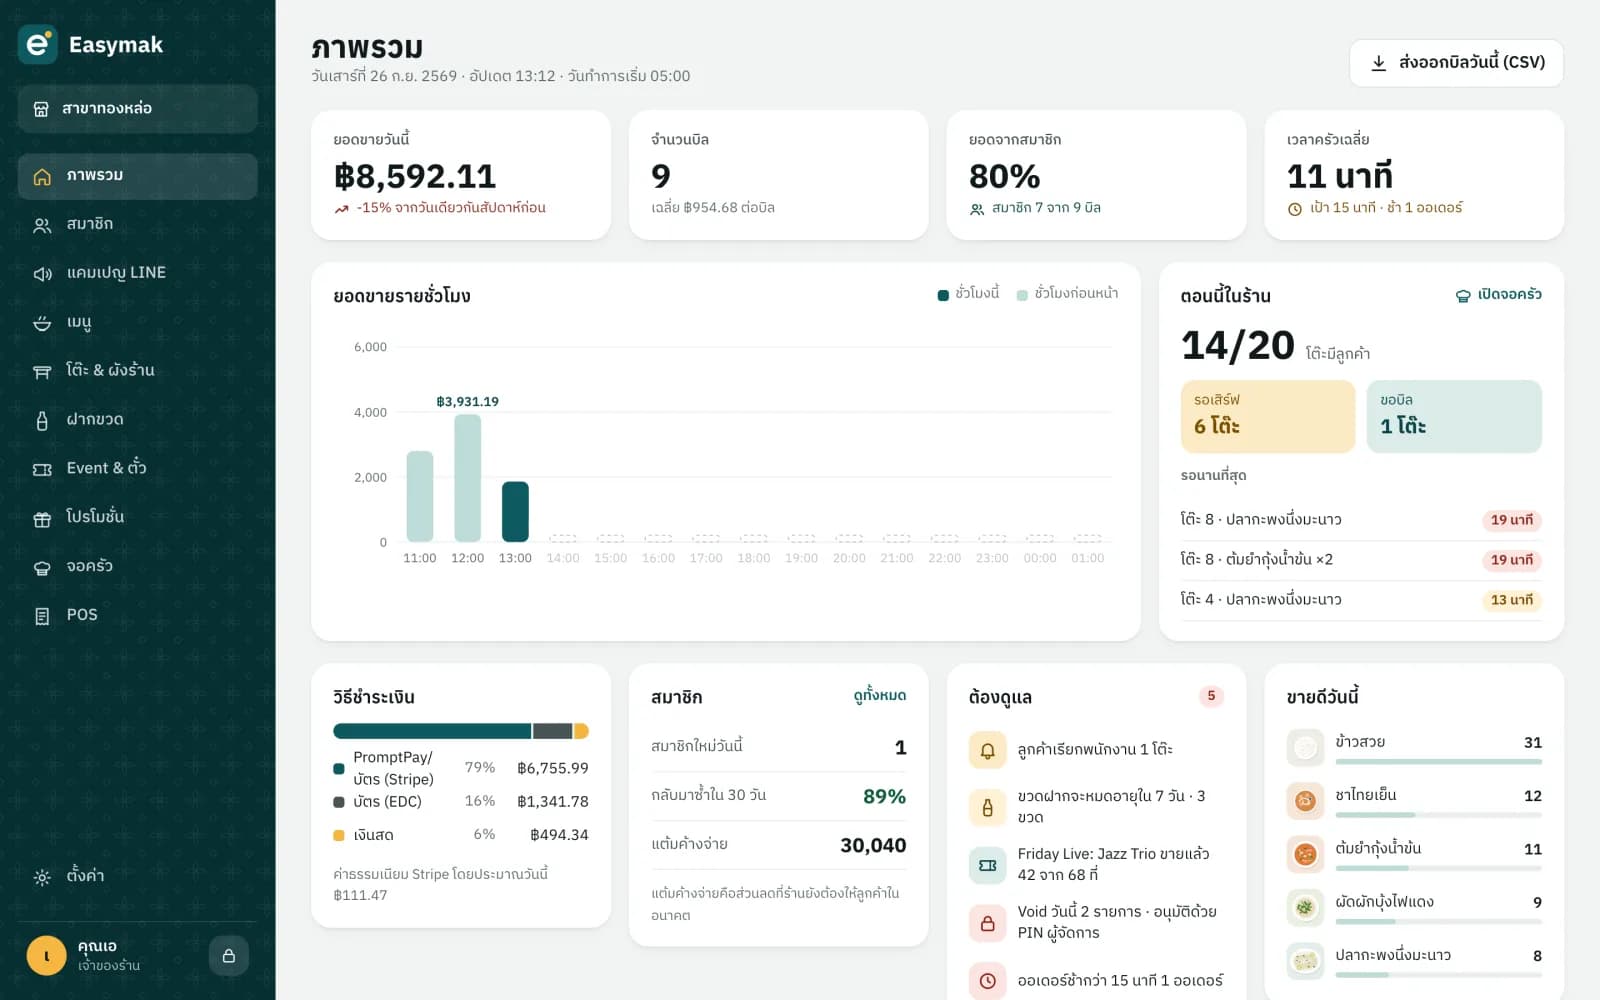Click the red 5 badge in ต้องดูแล
This screenshot has width=1600, height=1000.
click(1211, 696)
